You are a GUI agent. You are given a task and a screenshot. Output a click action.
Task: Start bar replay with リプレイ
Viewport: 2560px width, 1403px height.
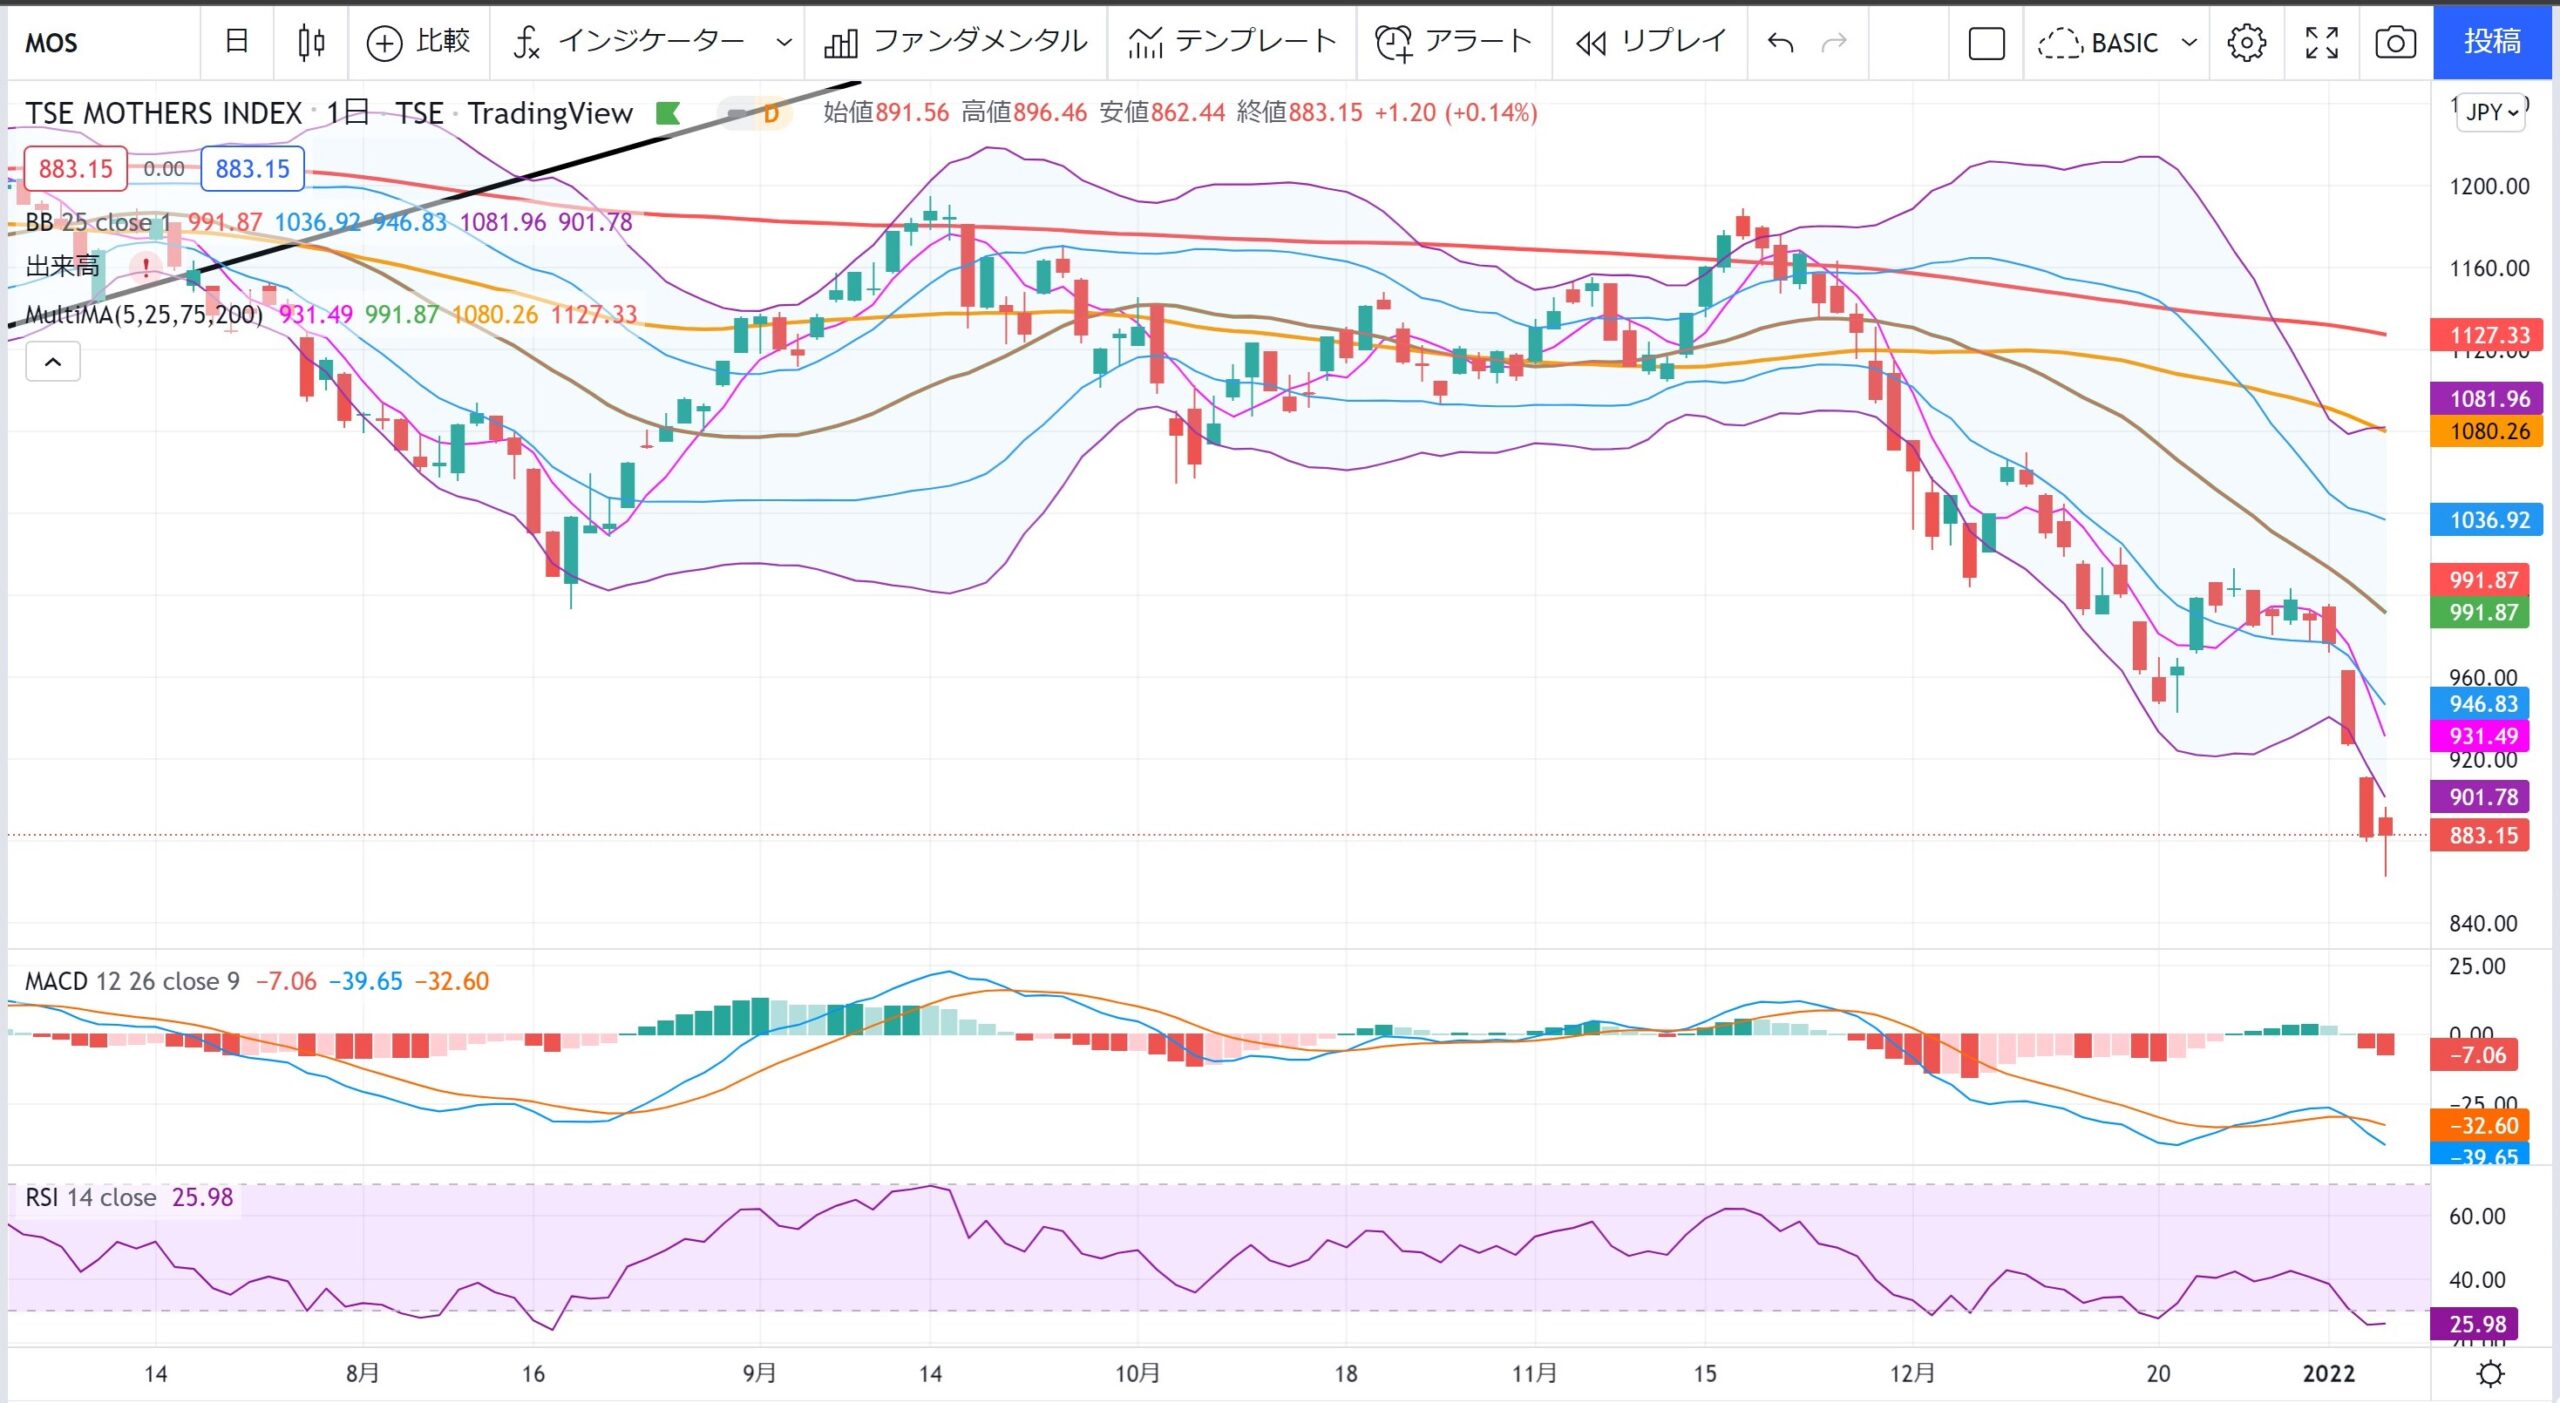pyautogui.click(x=1650, y=42)
